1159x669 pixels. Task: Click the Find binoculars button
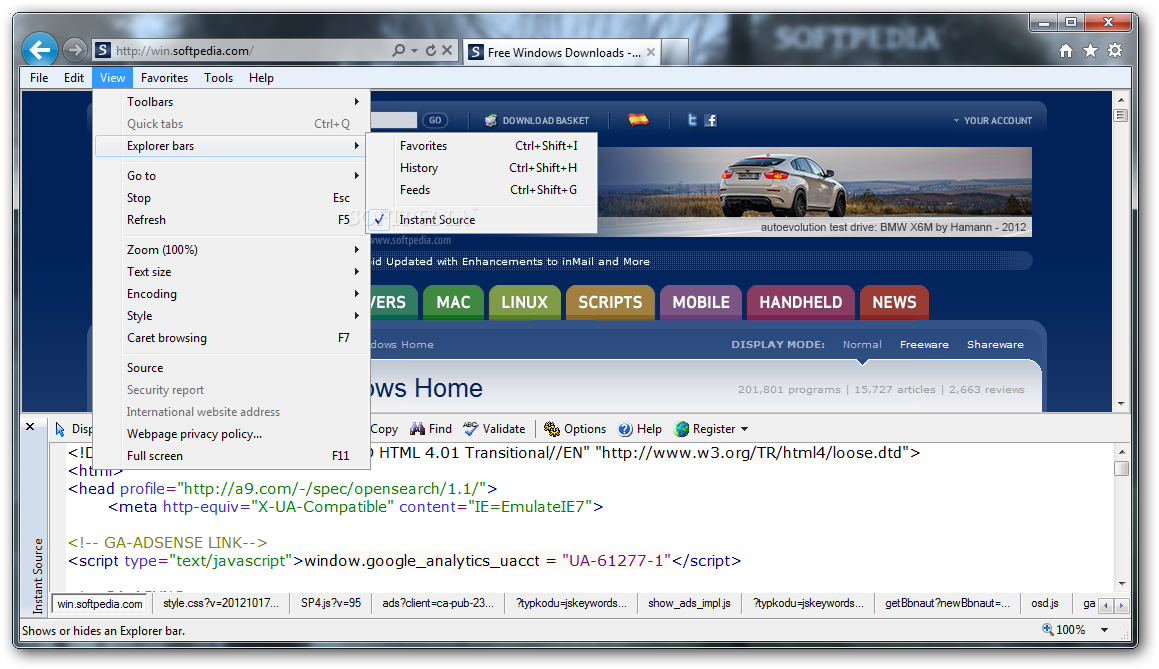point(431,429)
